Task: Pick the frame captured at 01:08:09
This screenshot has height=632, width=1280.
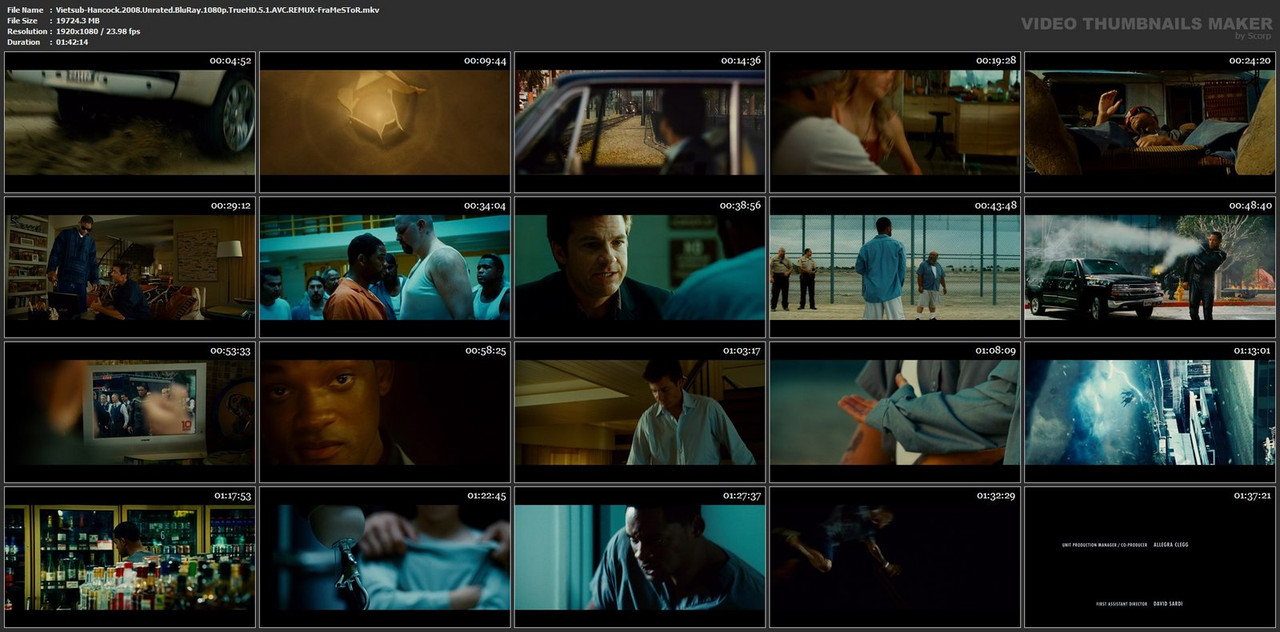Action: (895, 412)
